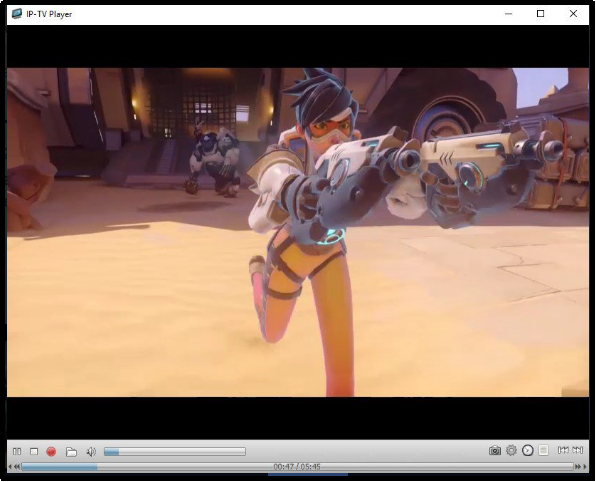Image resolution: width=596 pixels, height=482 pixels.
Task: Adjust the volume slider bar
Action: [175, 451]
